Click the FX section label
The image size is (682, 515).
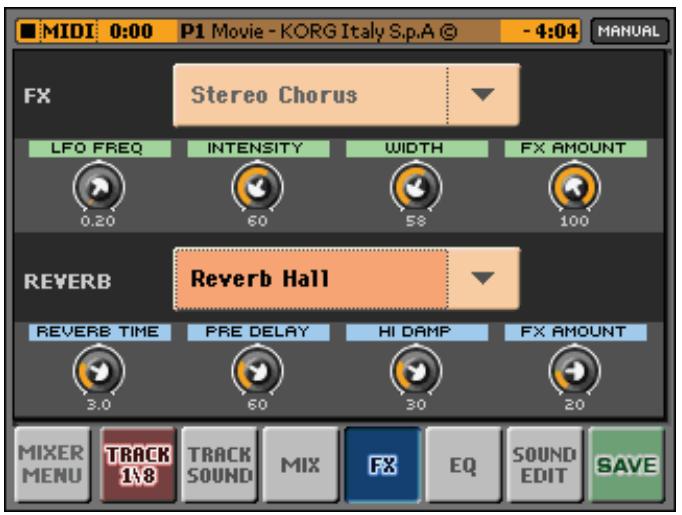tap(37, 96)
